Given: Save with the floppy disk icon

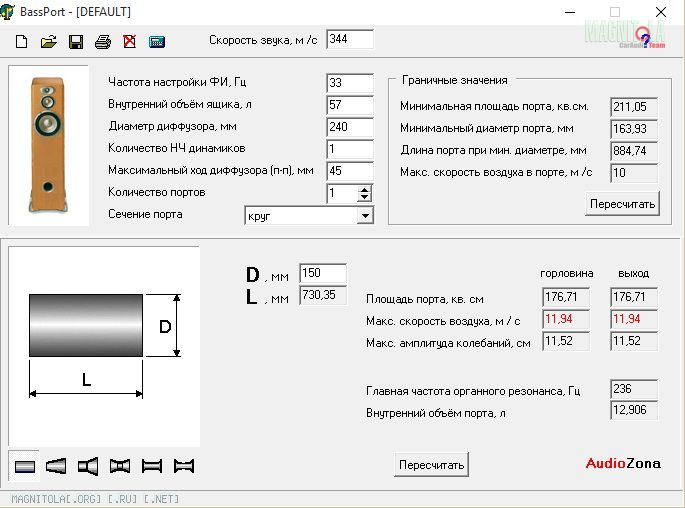Looking at the screenshot, I should coord(76,42).
